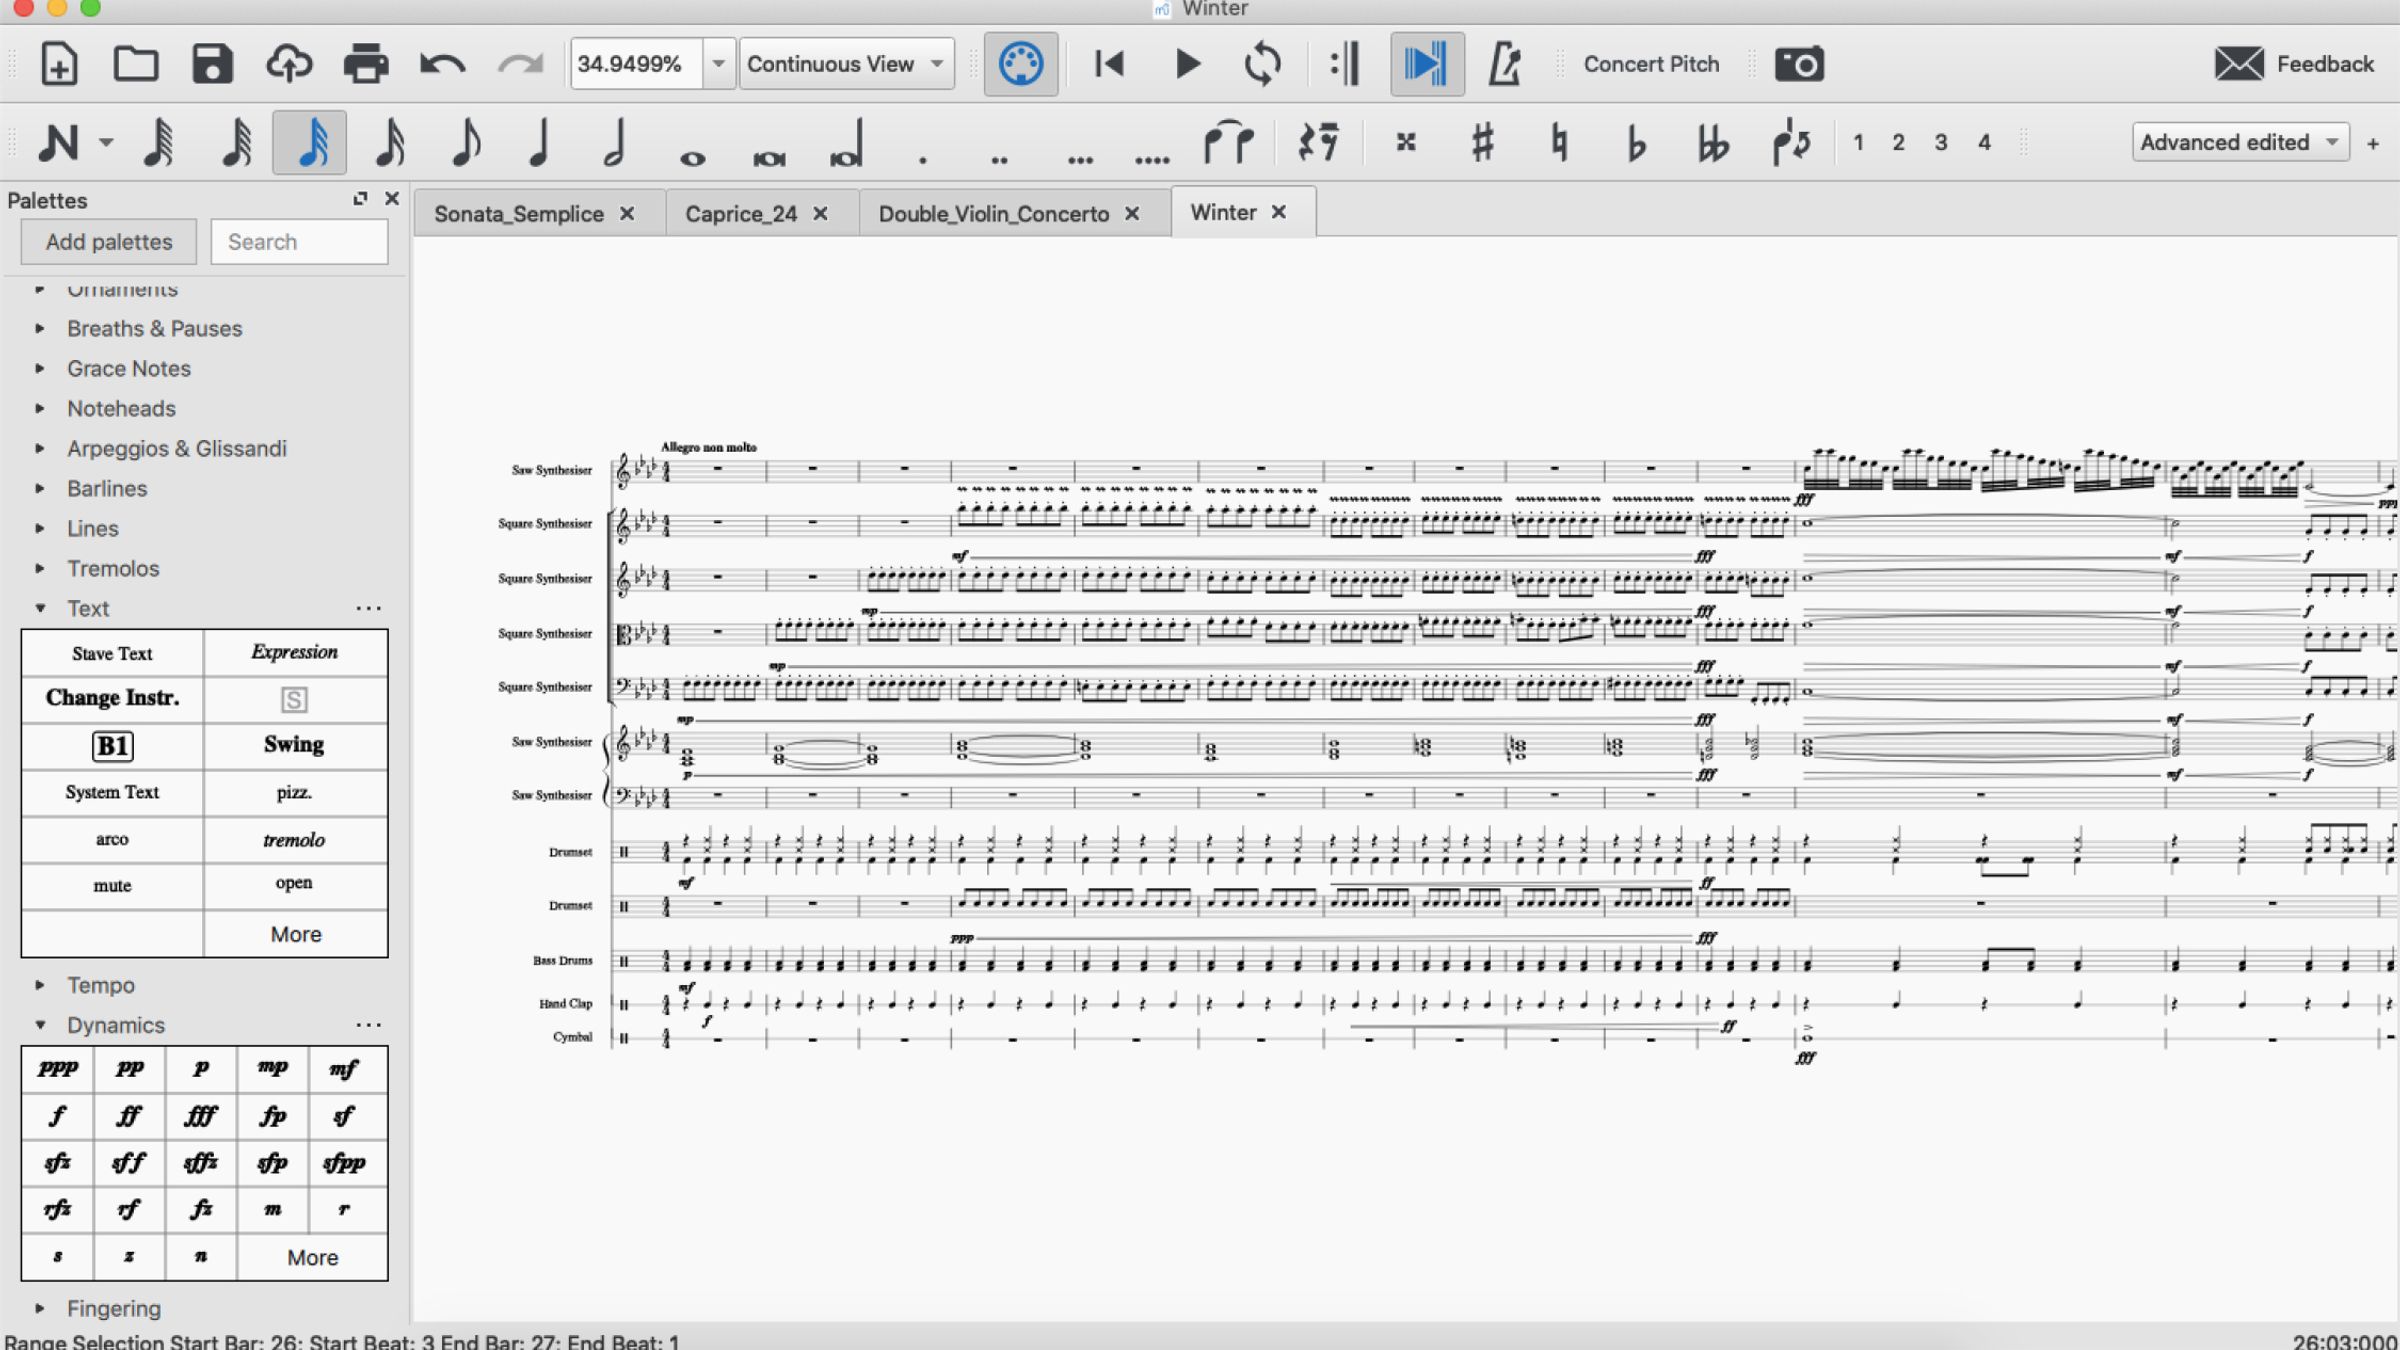Switch to the Caprice_24 tab

[741, 214]
